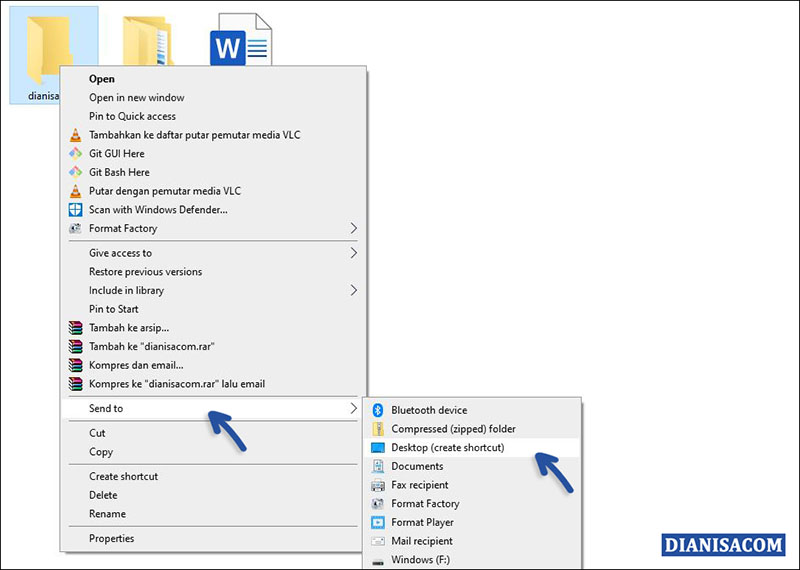Click the Git icon next to Git GUI Here
This screenshot has height=570, width=800.
pyautogui.click(x=76, y=154)
